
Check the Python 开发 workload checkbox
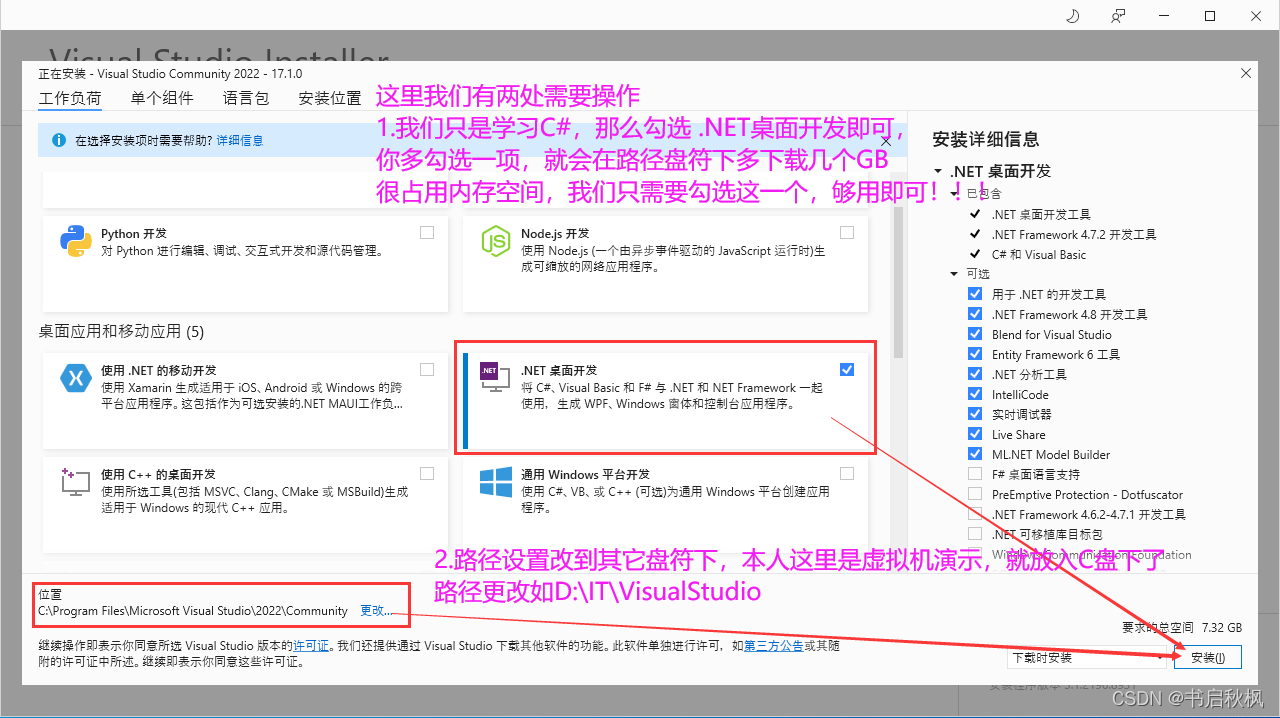pyautogui.click(x=427, y=232)
